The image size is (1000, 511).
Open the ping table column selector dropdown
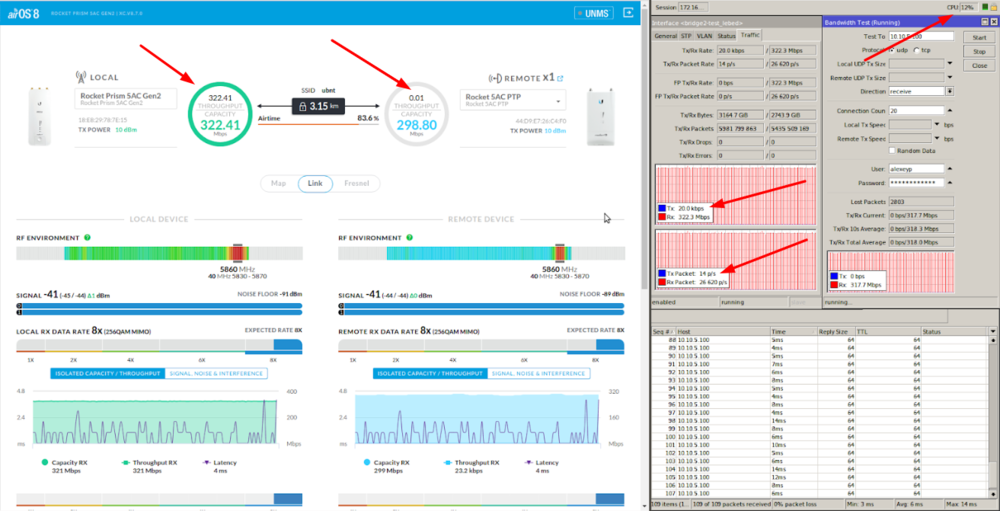tap(992, 332)
